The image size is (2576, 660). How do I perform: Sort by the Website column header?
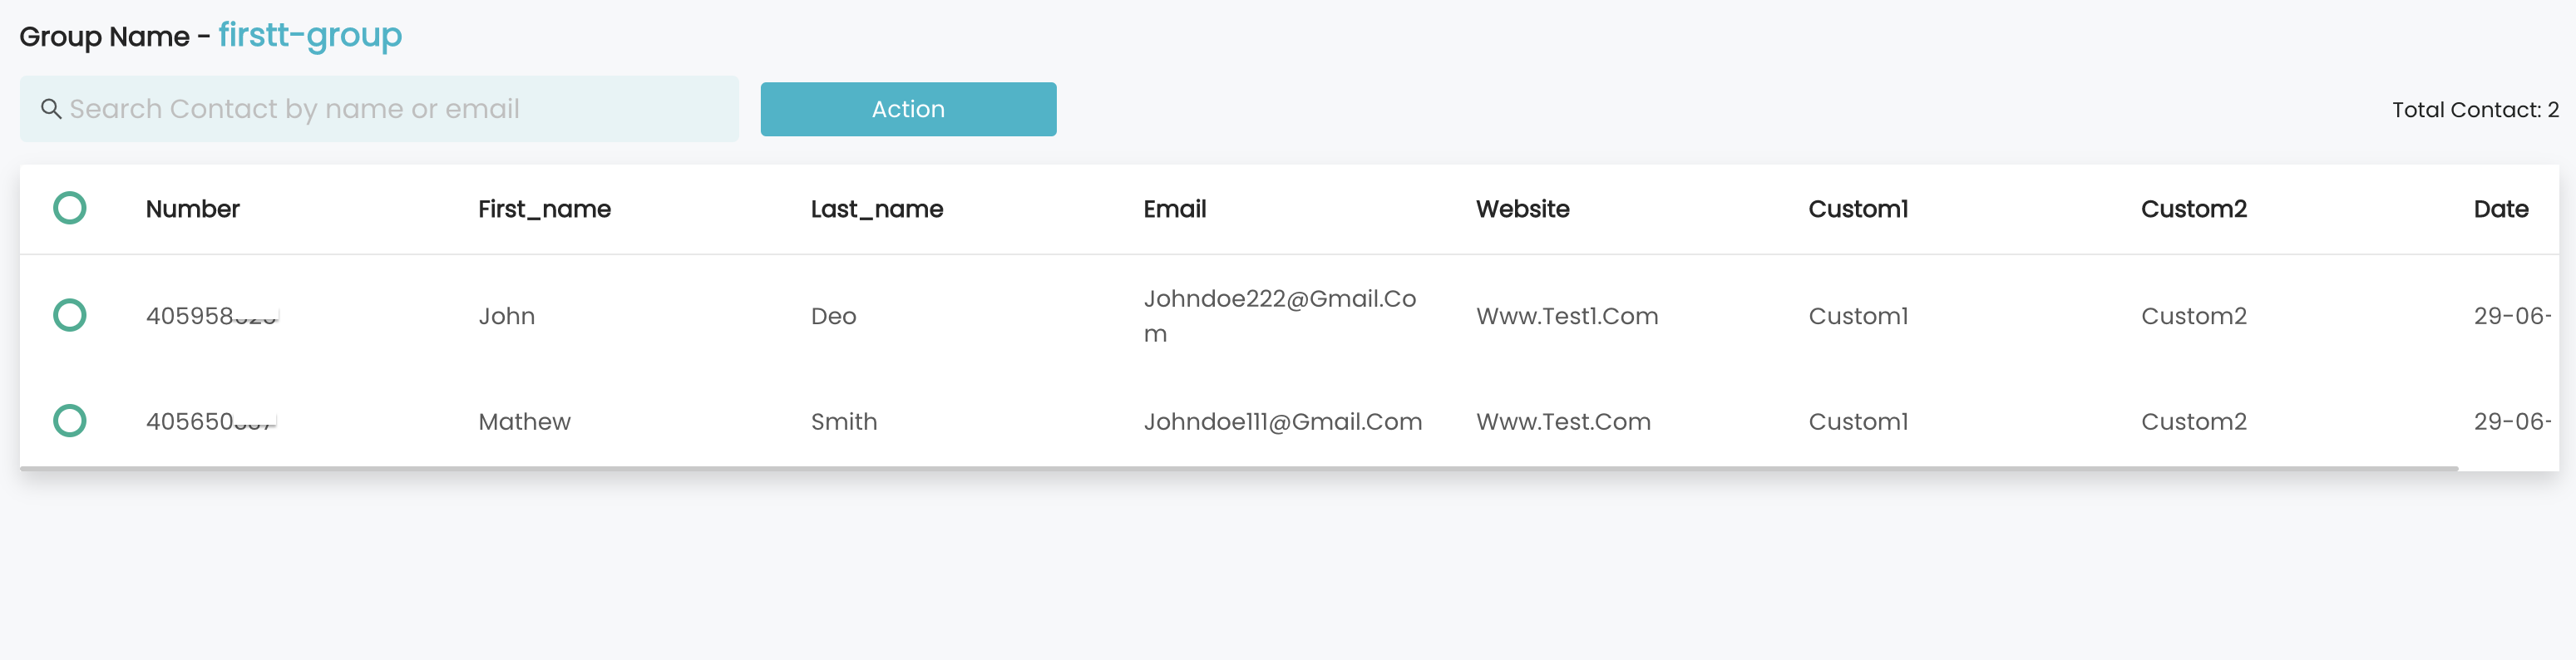point(1523,209)
